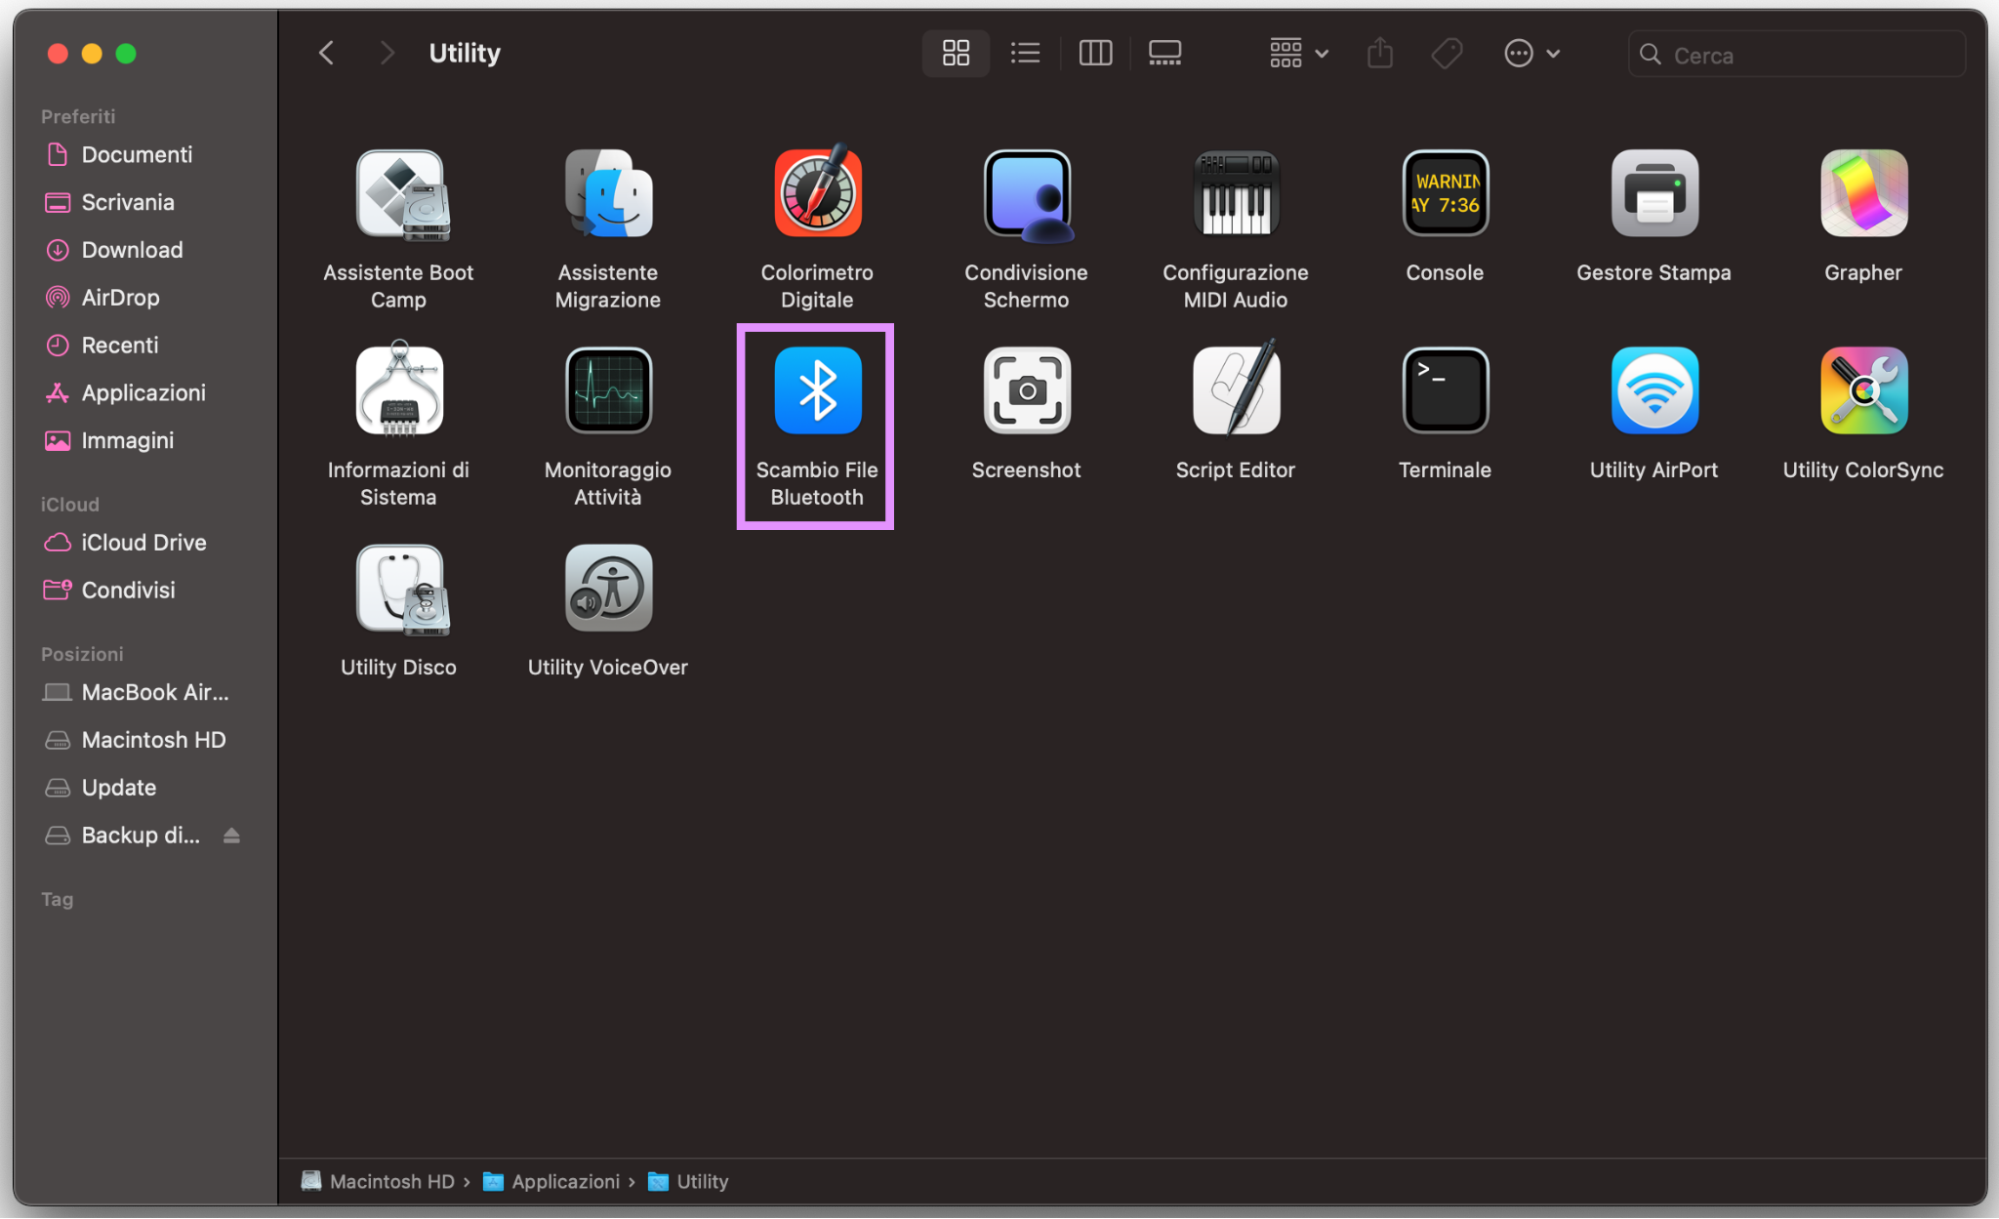
Task: Open Utility Disco
Action: [x=398, y=588]
